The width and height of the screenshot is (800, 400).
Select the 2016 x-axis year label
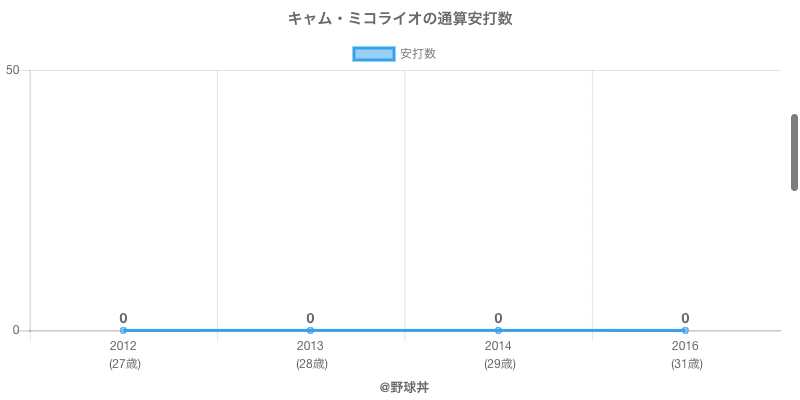[x=685, y=346]
